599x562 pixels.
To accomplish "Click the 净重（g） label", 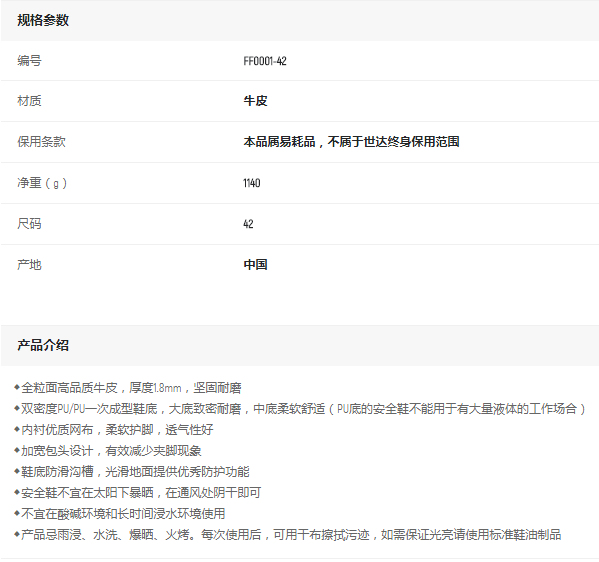I will (42, 183).
